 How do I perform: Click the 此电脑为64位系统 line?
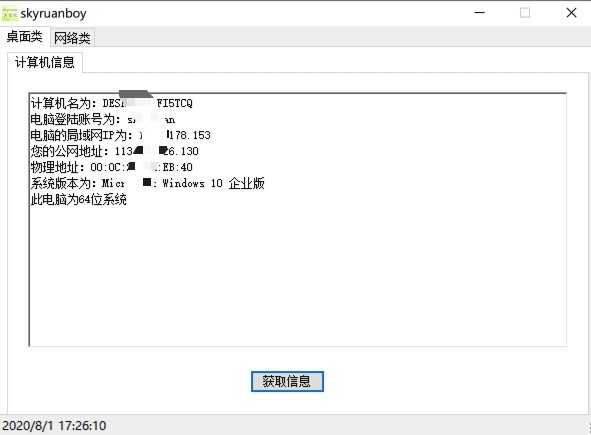(x=78, y=199)
